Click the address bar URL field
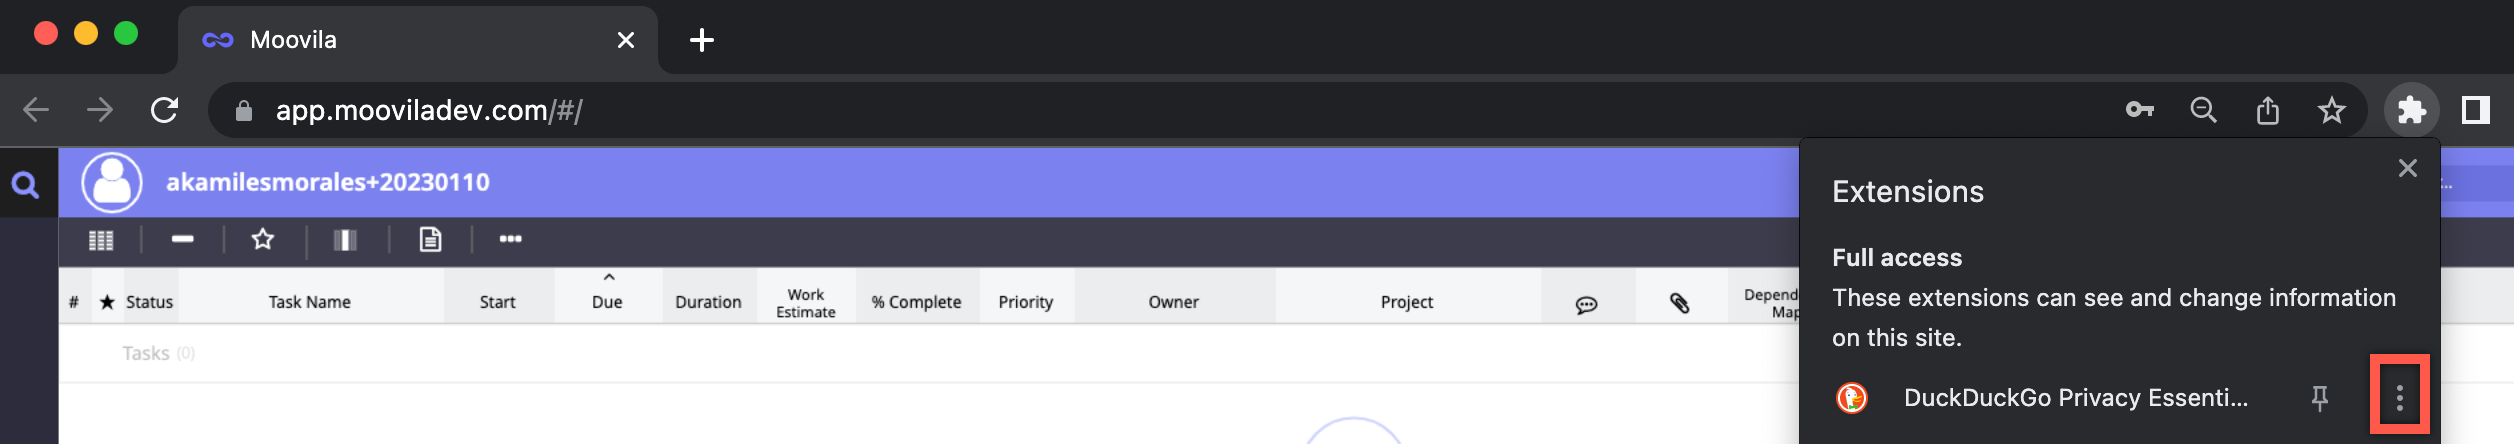The width and height of the screenshot is (2514, 444). [x=1100, y=110]
